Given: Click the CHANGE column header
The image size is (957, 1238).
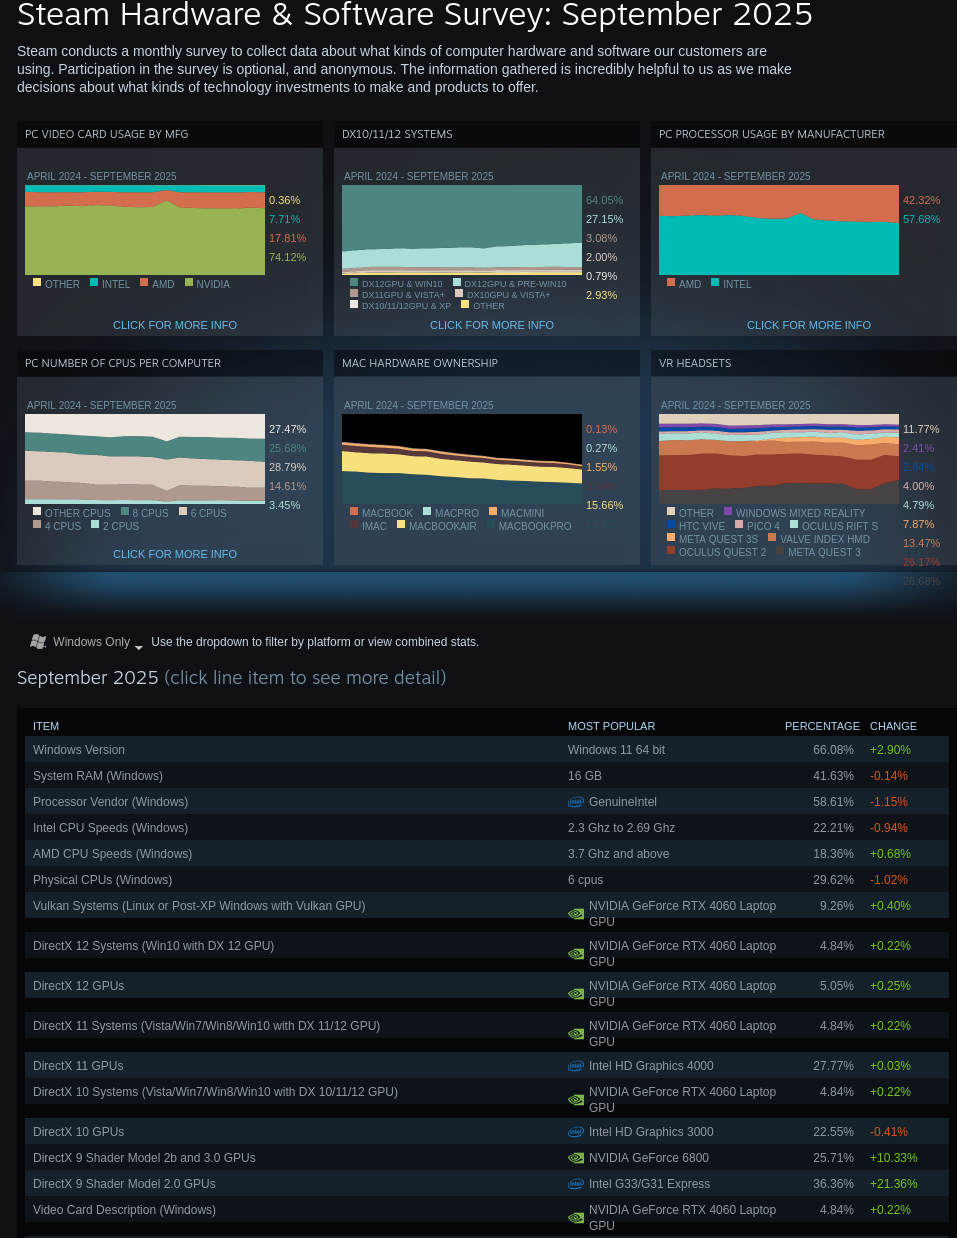Looking at the screenshot, I should [893, 726].
